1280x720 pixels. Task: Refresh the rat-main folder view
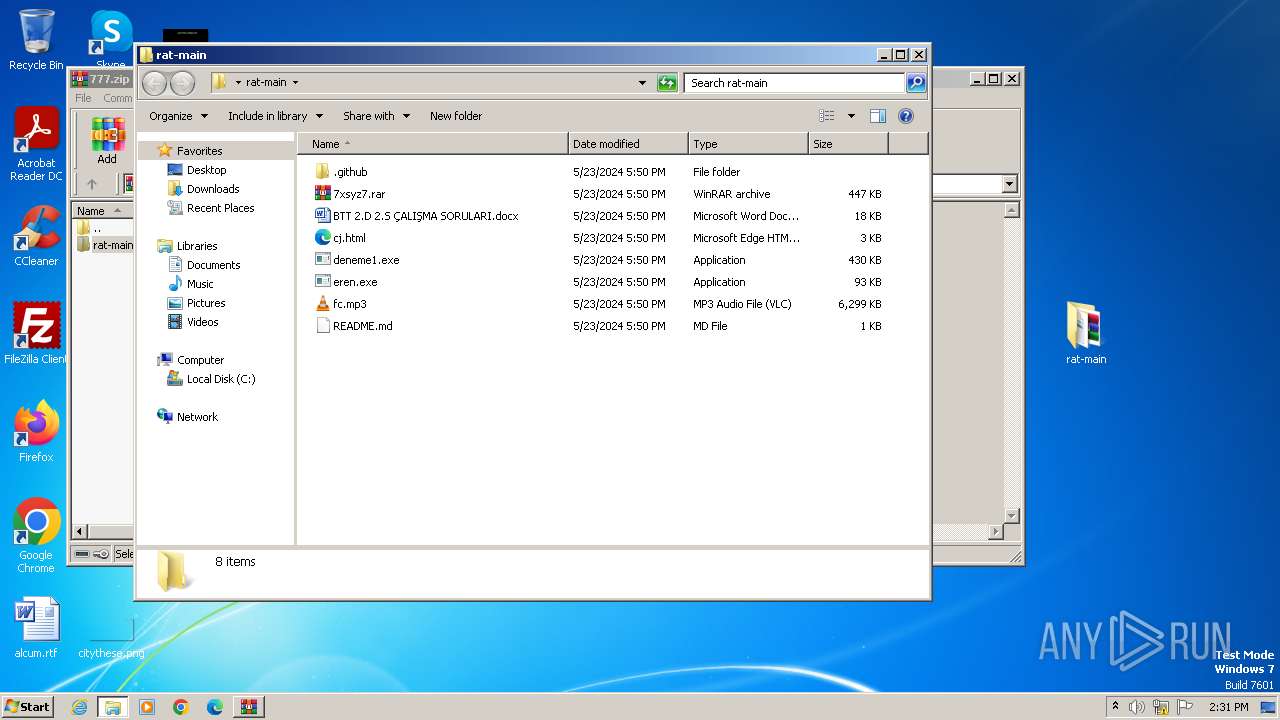click(x=667, y=83)
